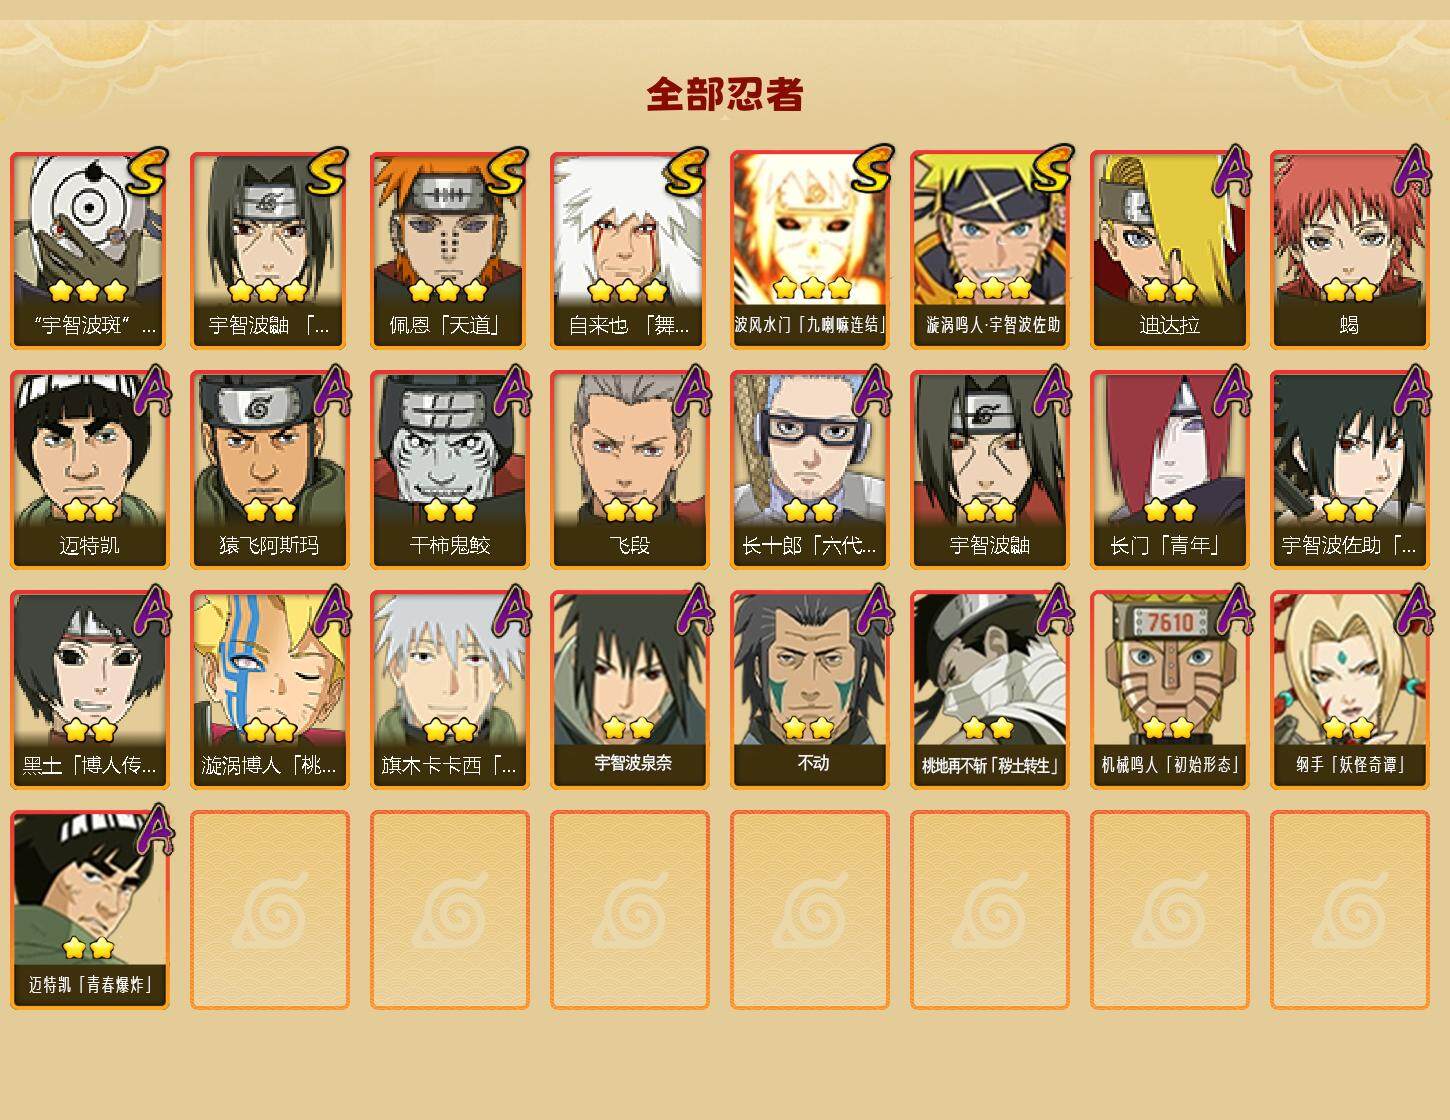Image resolution: width=1450 pixels, height=1120 pixels.
Task: Open the 漩涡鸣人·宇智波佐助 card
Action: 990,250
